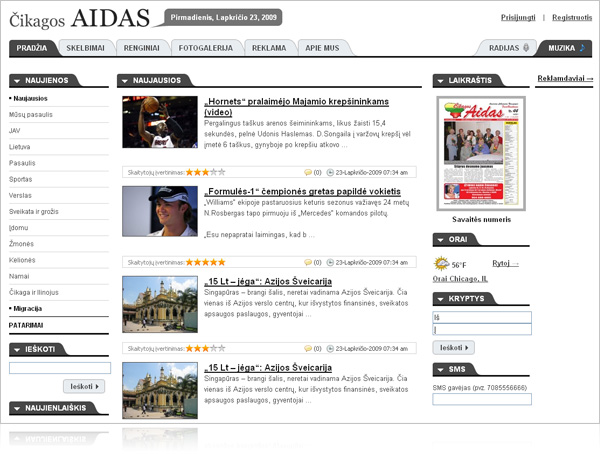Open the Orai Chicago, IL link
This screenshot has height=454, width=600.
pos(460,279)
